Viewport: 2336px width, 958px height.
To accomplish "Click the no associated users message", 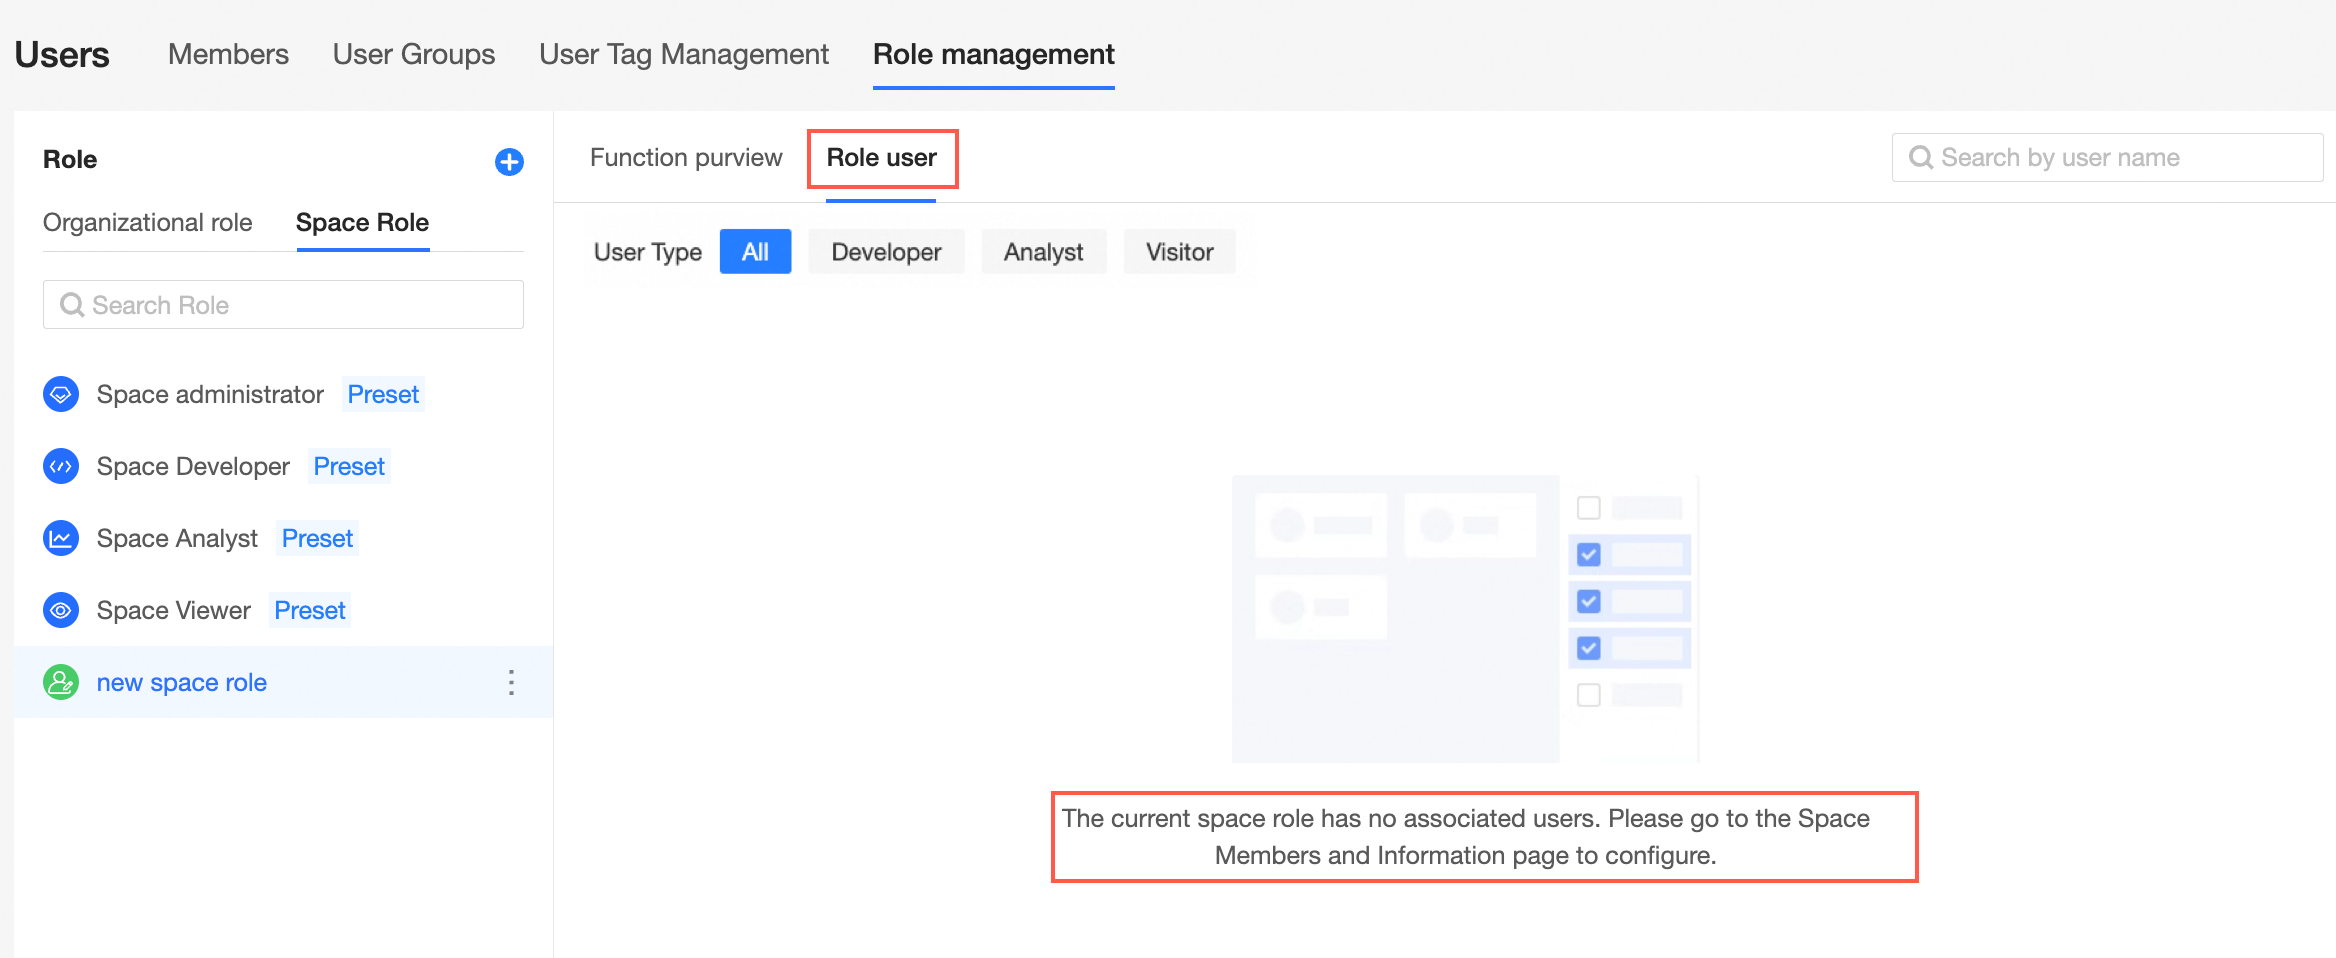I will pos(1466,837).
